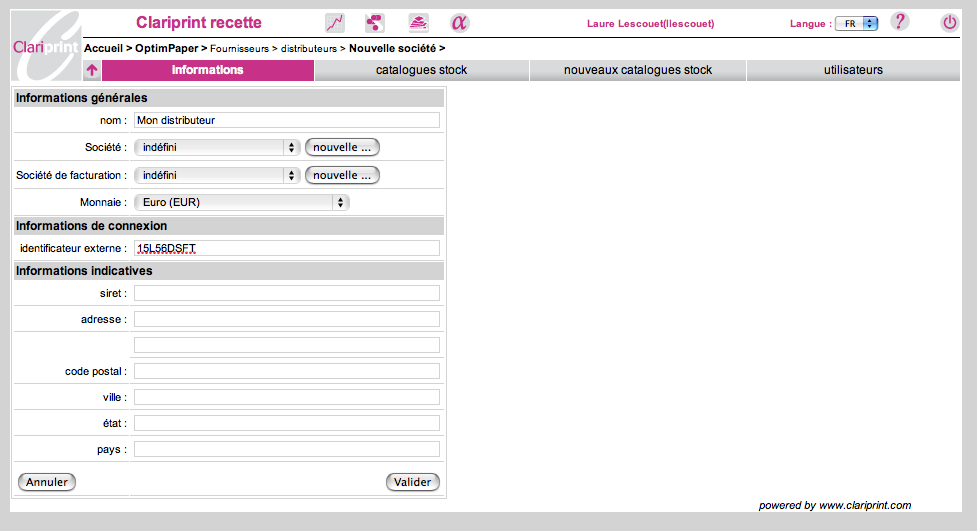Open the Monnaie currency dropdown

click(x=242, y=202)
